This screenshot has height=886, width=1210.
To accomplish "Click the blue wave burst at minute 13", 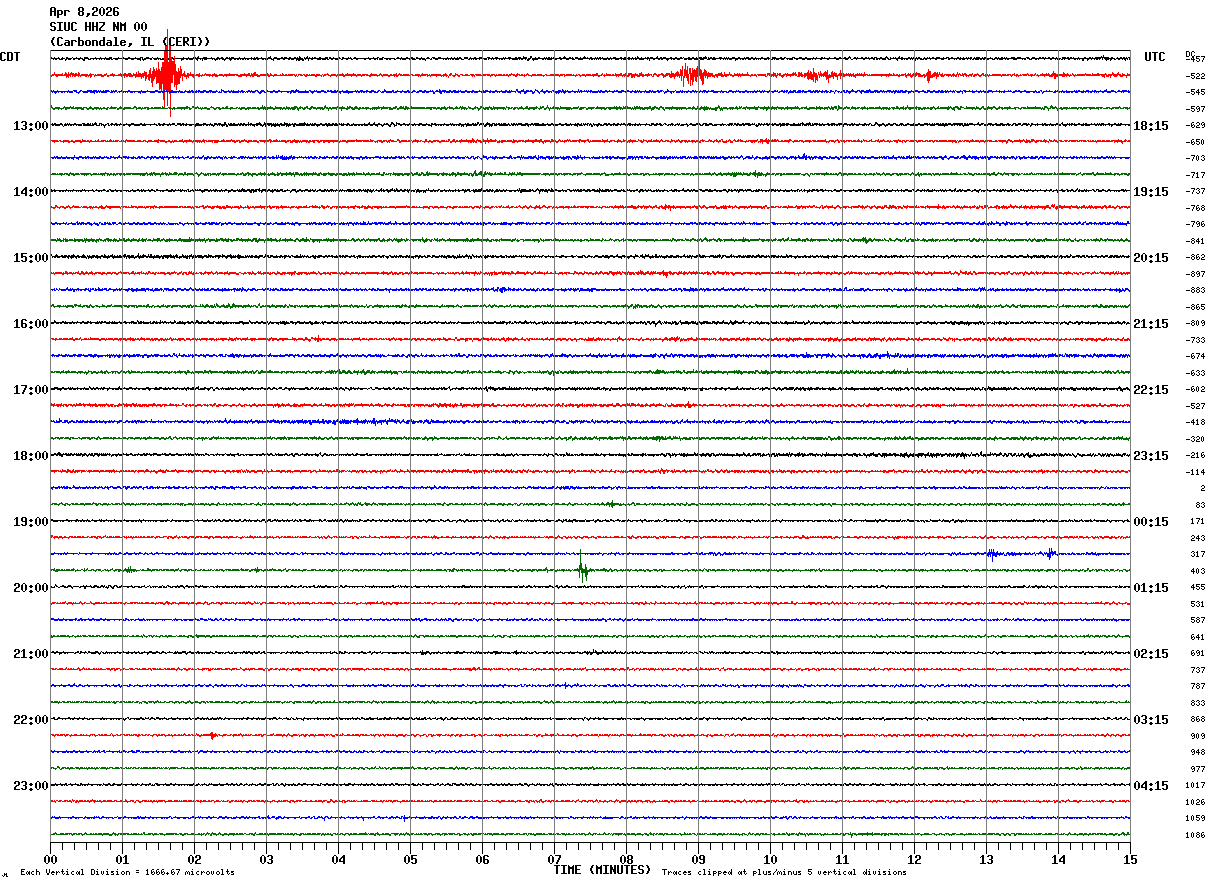I will pyautogui.click(x=991, y=553).
